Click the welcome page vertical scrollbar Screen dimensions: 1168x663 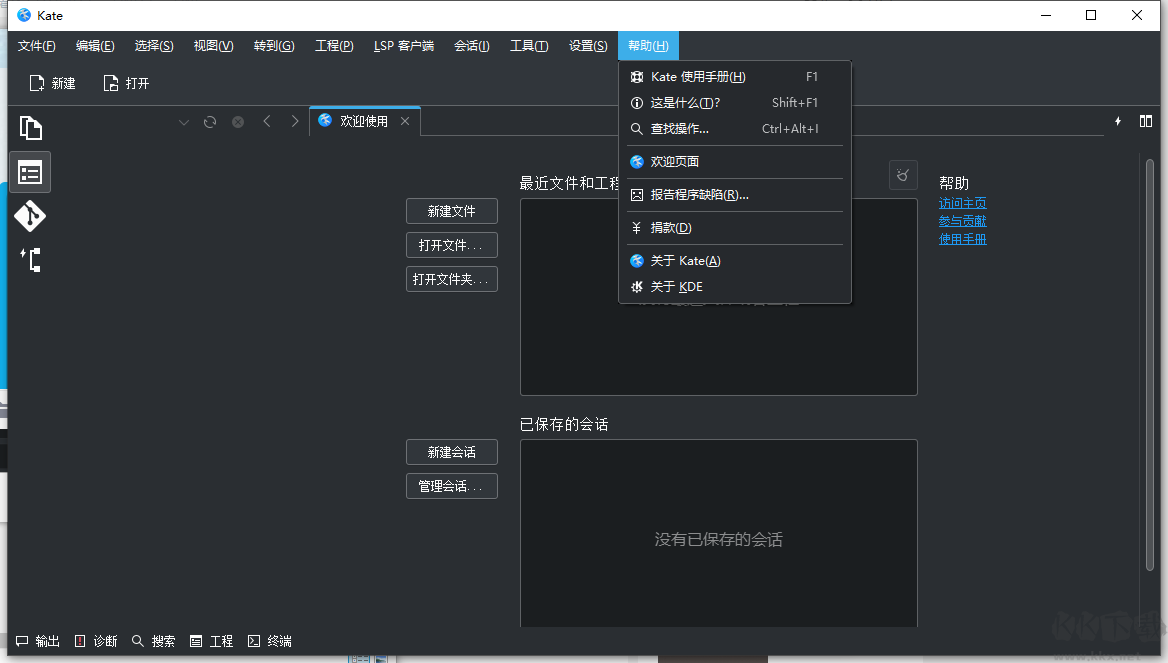click(x=1150, y=360)
